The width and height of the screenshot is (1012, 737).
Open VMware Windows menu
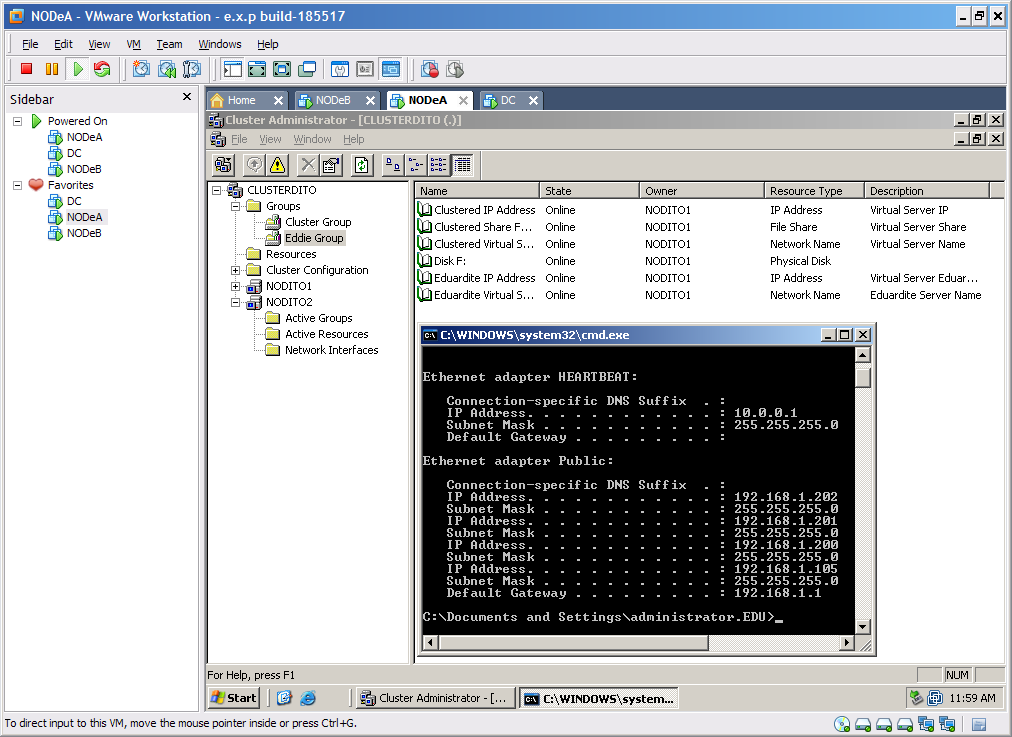219,44
